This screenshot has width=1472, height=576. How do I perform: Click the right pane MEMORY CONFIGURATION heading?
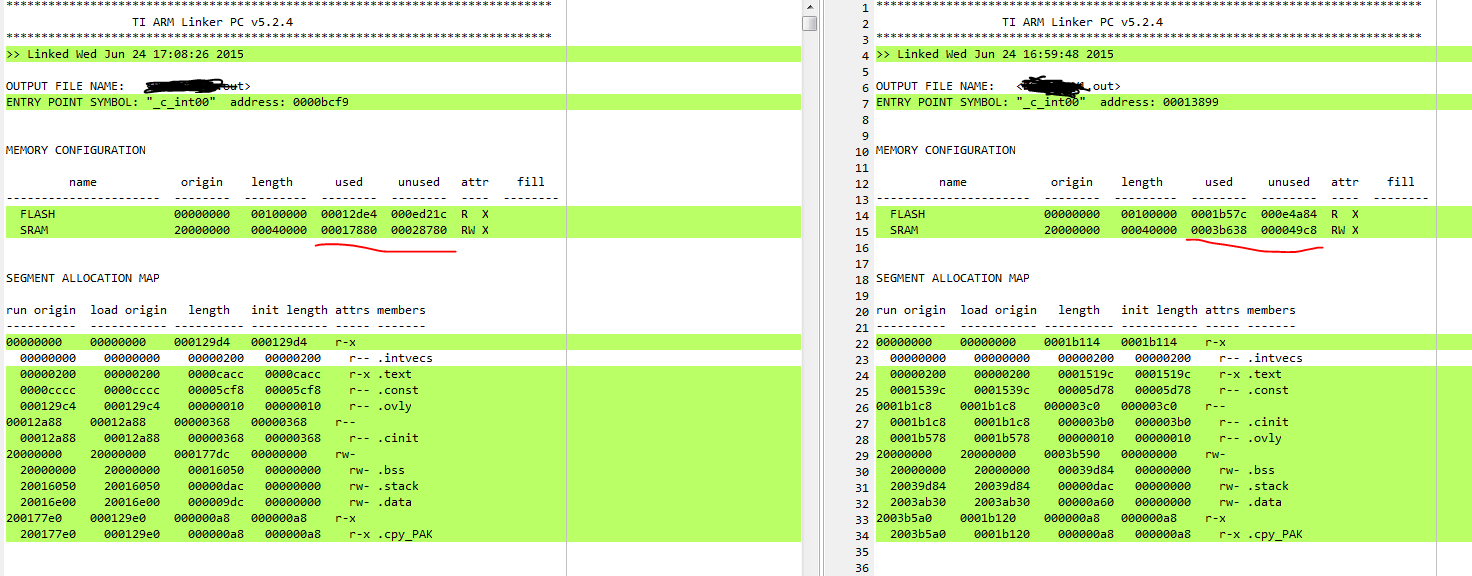(x=946, y=150)
